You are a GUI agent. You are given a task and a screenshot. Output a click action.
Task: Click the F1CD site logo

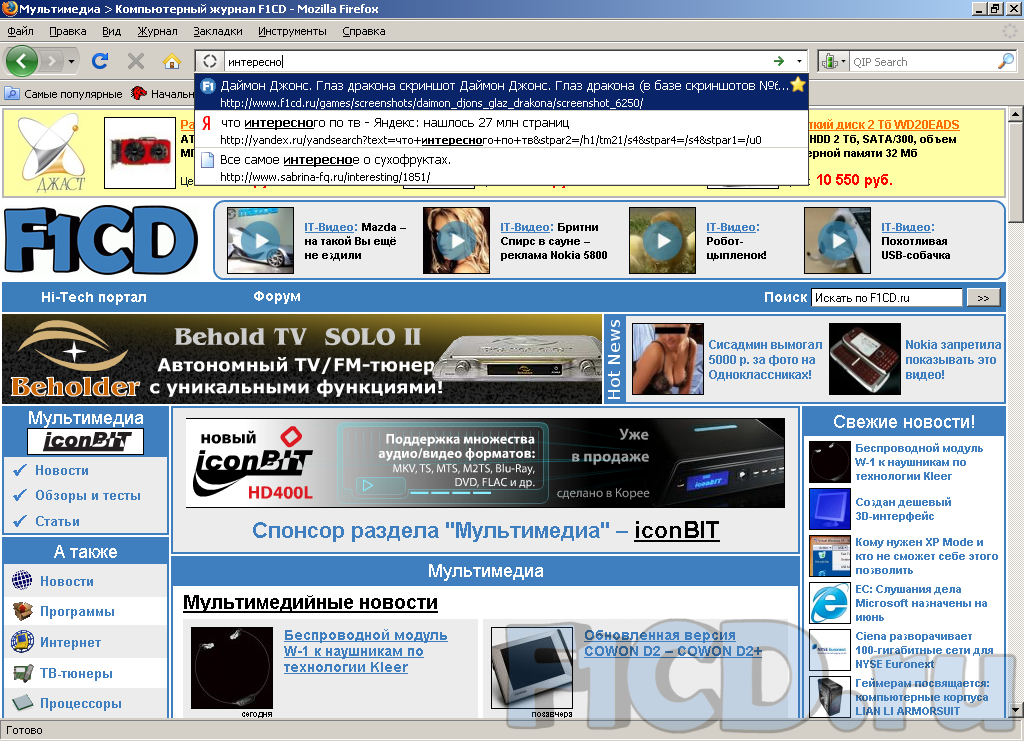pyautogui.click(x=101, y=240)
